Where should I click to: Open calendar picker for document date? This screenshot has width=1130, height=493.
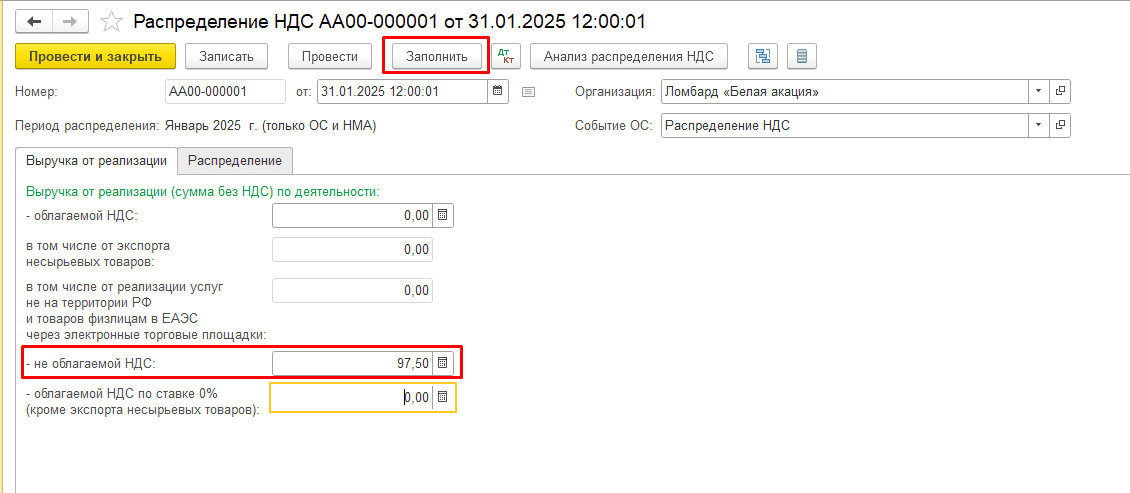coord(497,92)
